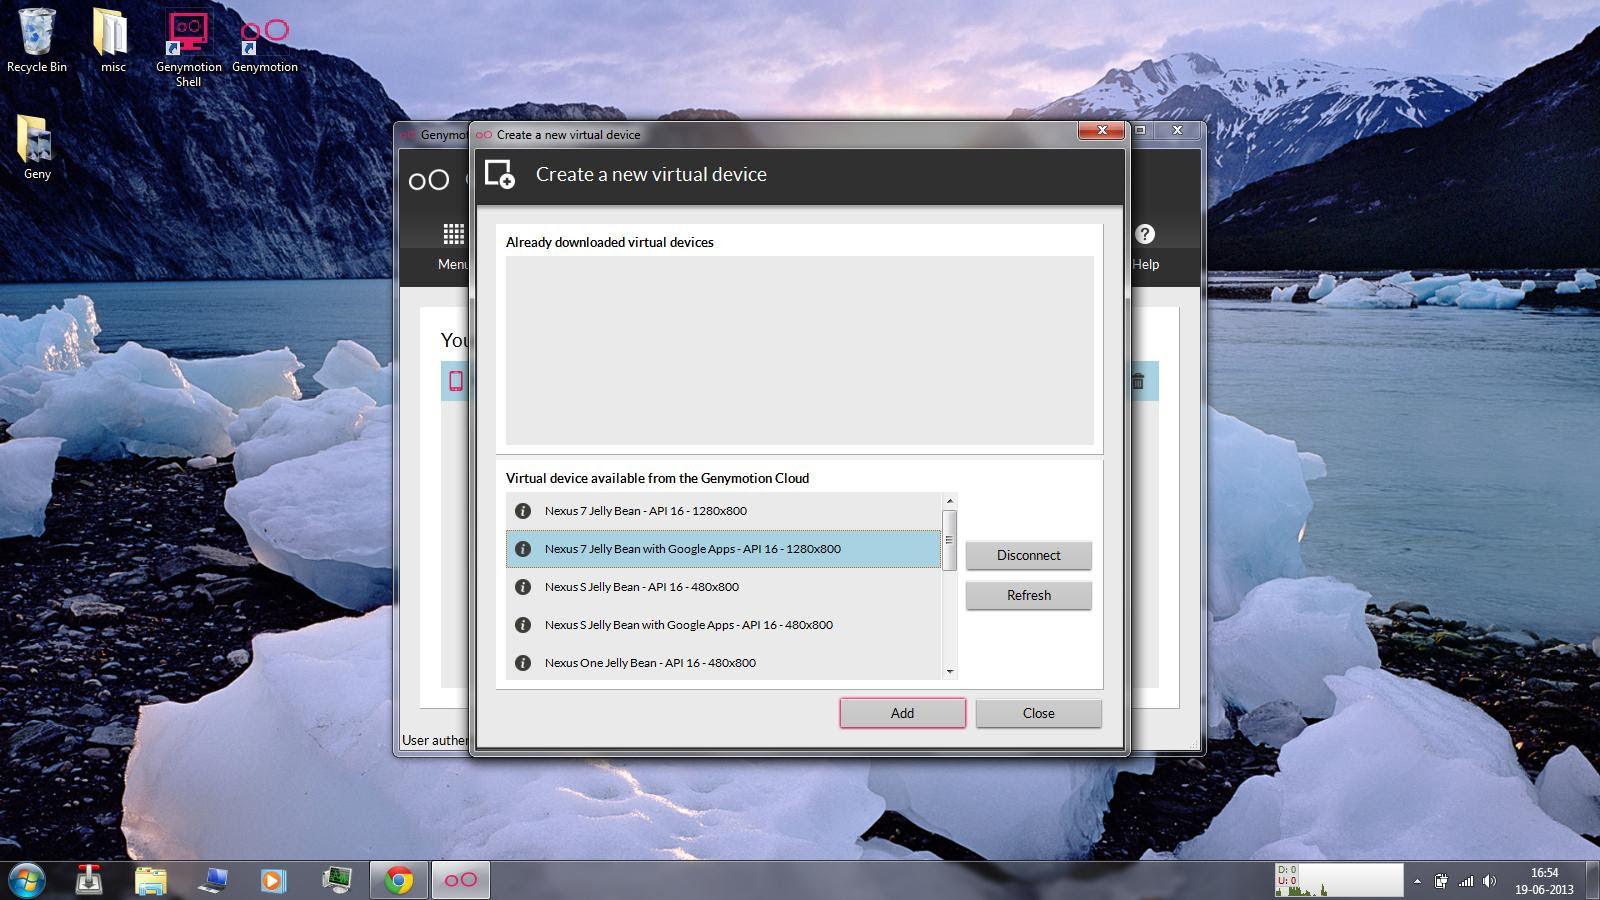Image resolution: width=1600 pixels, height=900 pixels.
Task: Click the already downloaded virtual devices list area
Action: coord(799,350)
